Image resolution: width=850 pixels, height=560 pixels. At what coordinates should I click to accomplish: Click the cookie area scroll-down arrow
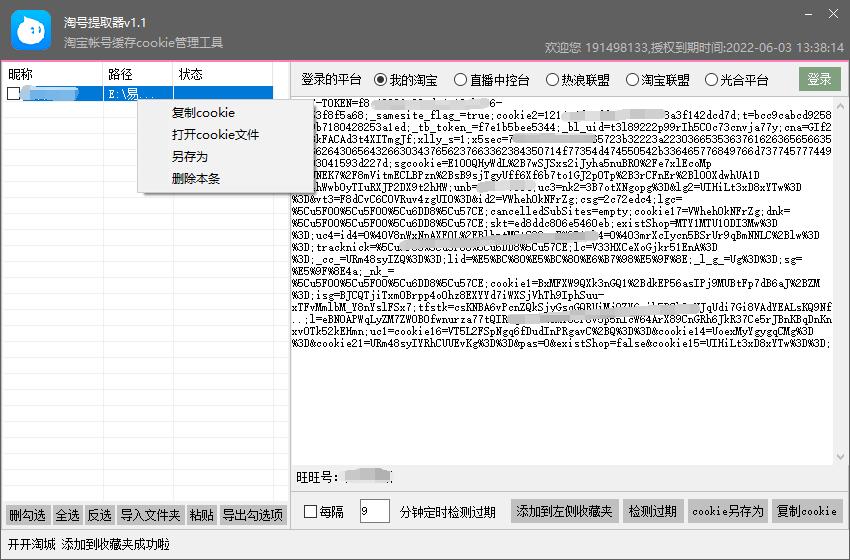840,456
